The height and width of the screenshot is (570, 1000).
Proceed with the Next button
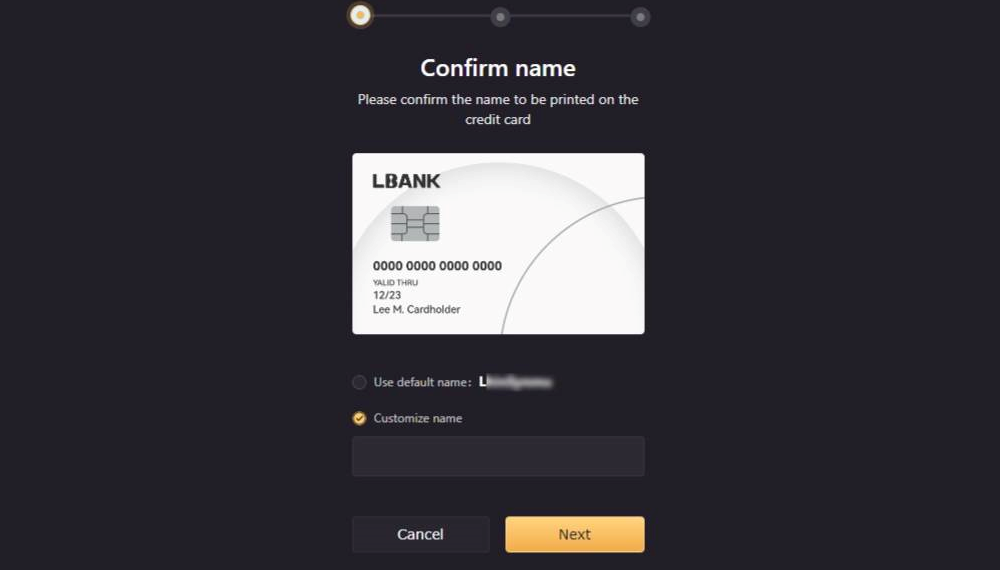click(x=575, y=534)
